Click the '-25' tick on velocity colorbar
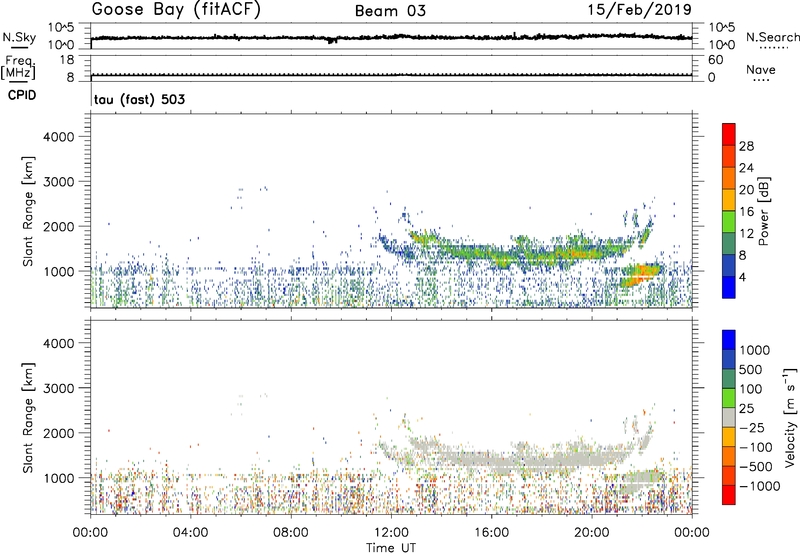Viewport: 800px width, 554px height. coord(752,427)
